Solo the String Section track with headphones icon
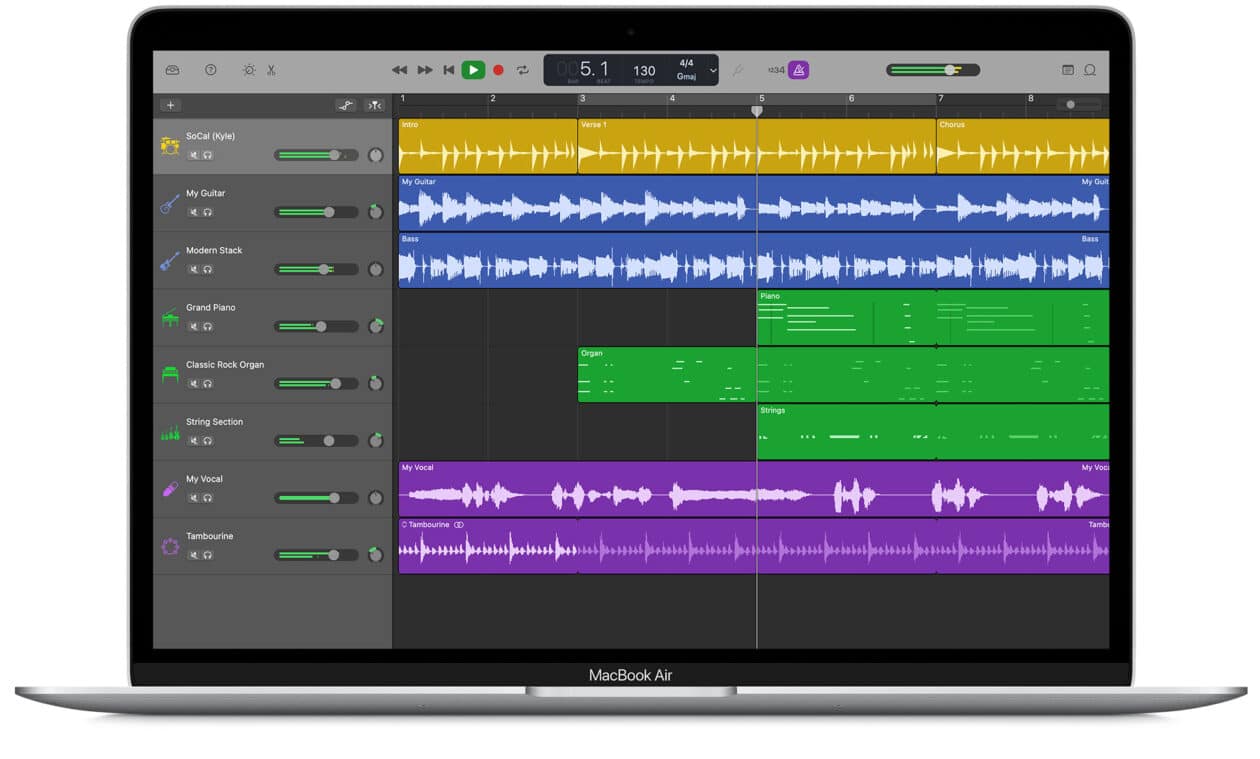1260x759 pixels. [x=208, y=440]
